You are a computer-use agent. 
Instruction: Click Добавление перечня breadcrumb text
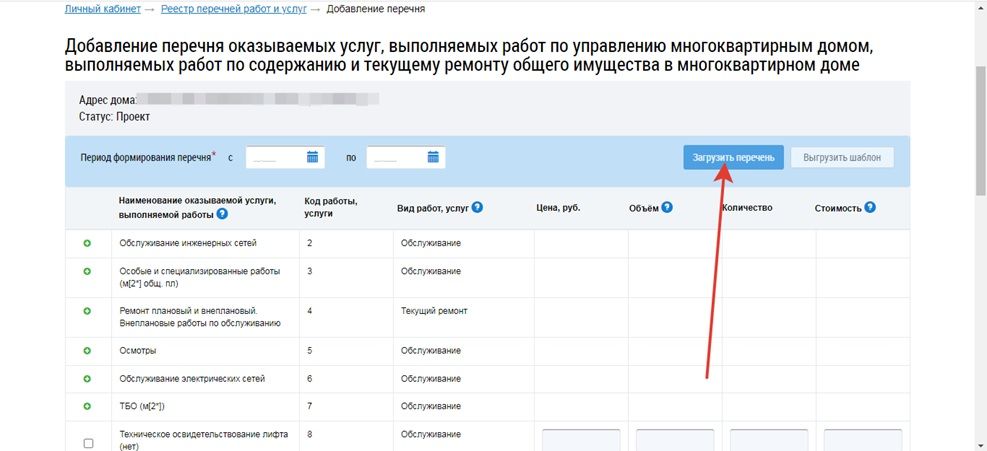pyautogui.click(x=376, y=9)
